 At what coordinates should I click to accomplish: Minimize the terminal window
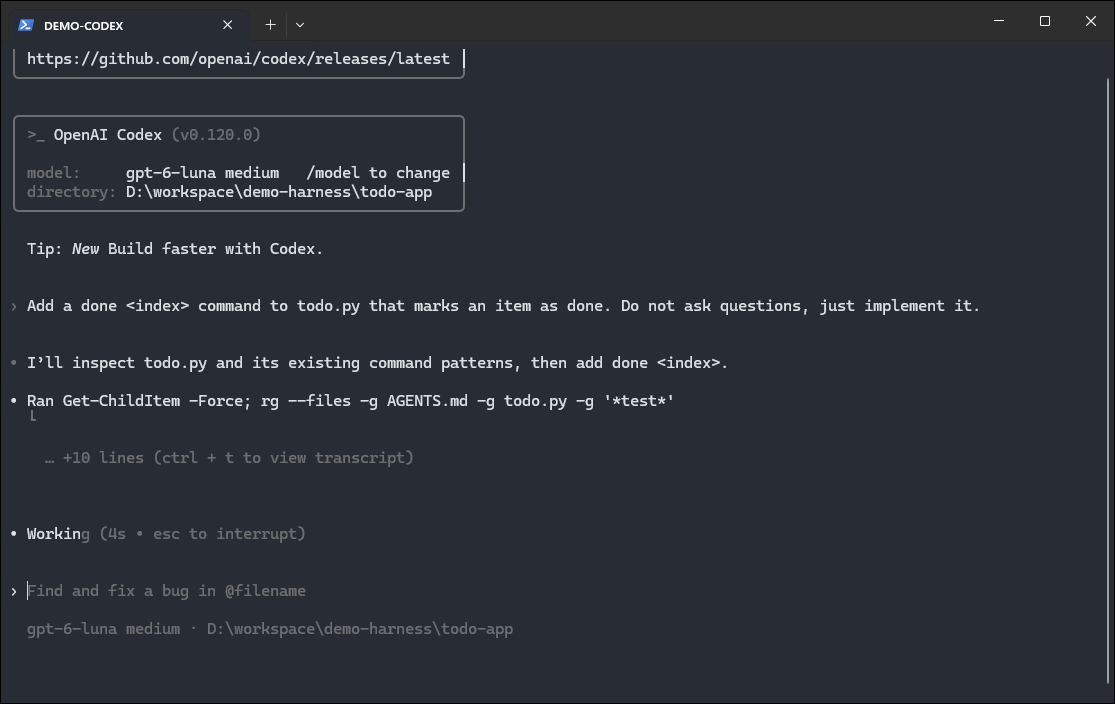(x=999, y=21)
